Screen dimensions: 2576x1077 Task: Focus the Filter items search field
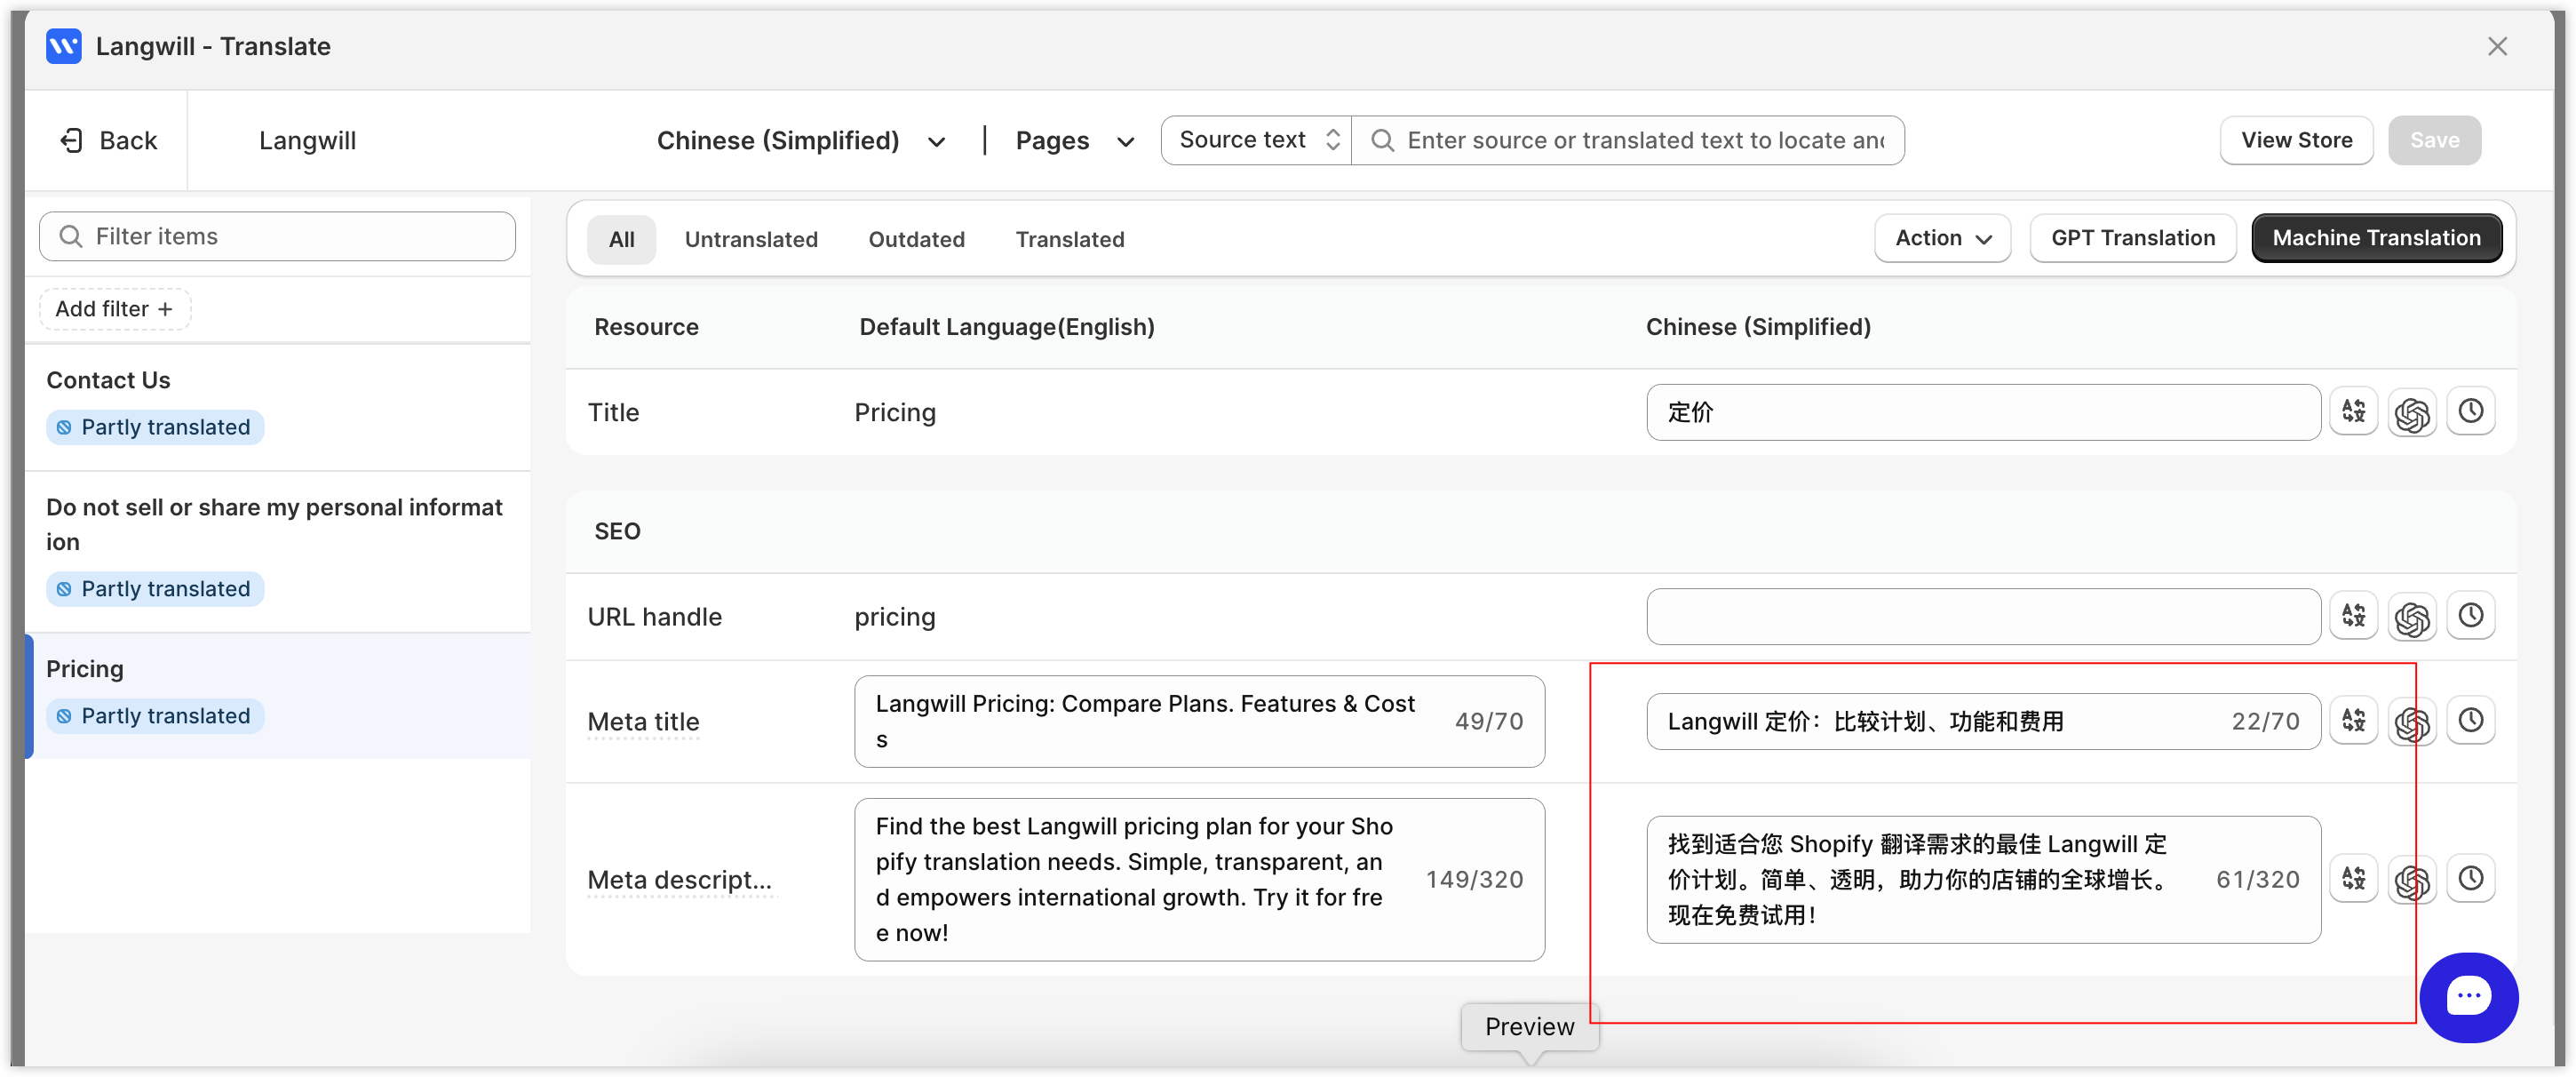[x=277, y=236]
